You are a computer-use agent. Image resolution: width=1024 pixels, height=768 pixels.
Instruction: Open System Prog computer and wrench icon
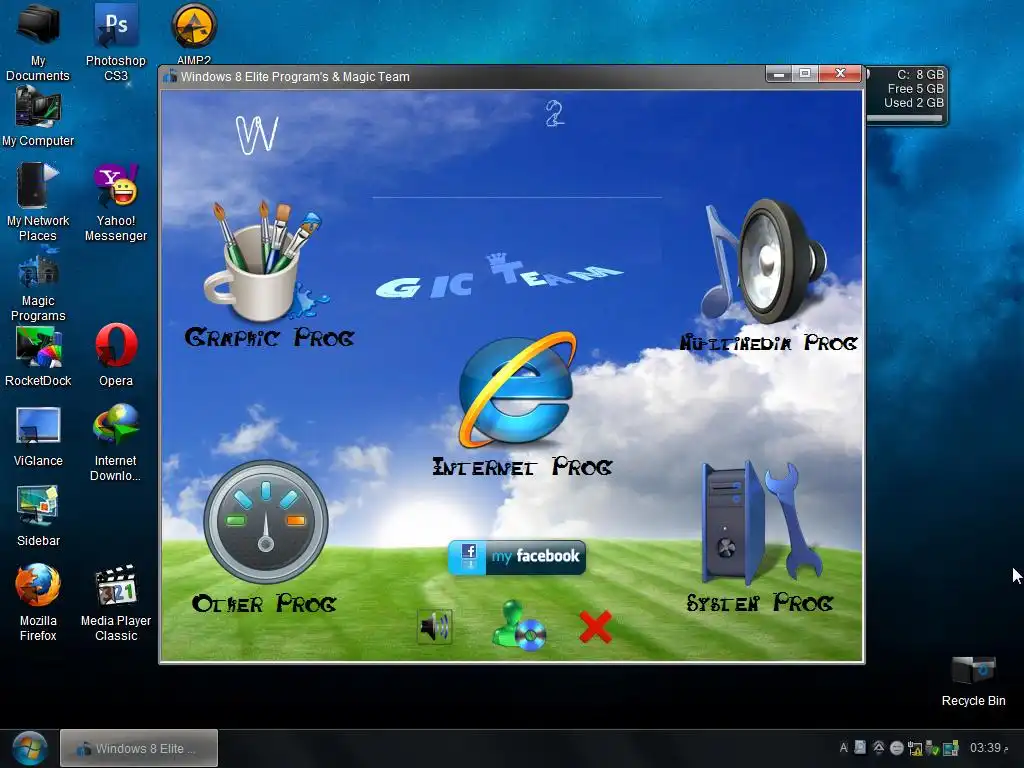point(762,522)
